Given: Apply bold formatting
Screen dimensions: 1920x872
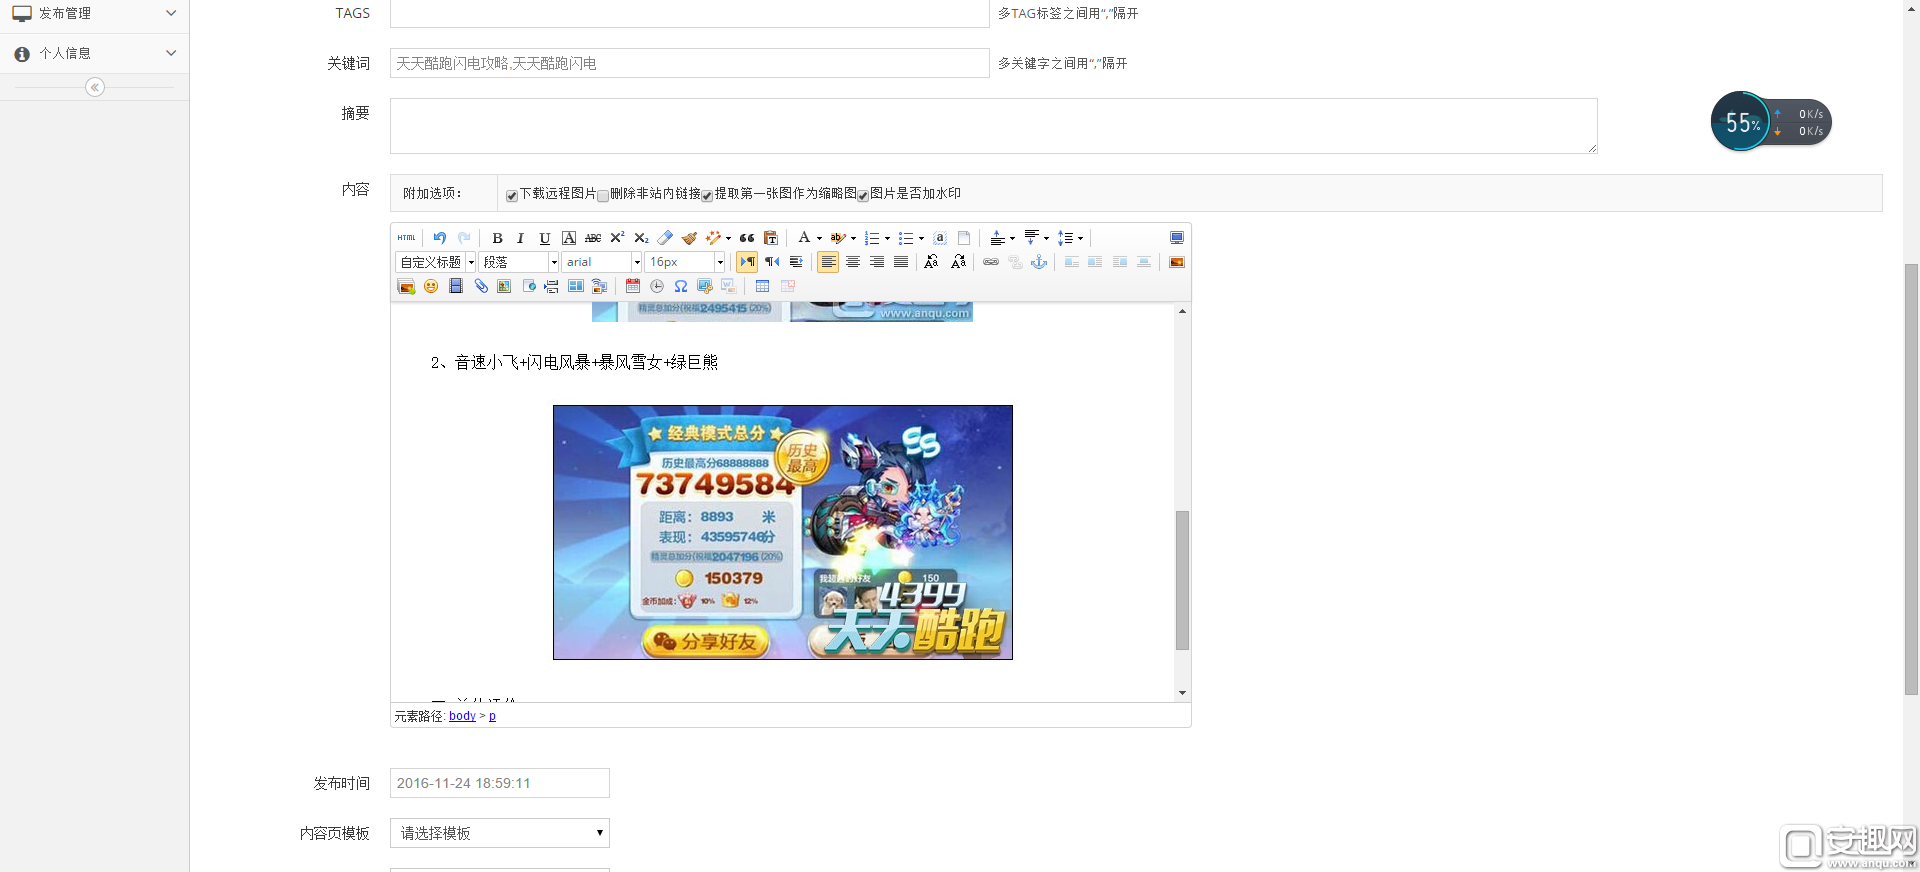Looking at the screenshot, I should 497,238.
